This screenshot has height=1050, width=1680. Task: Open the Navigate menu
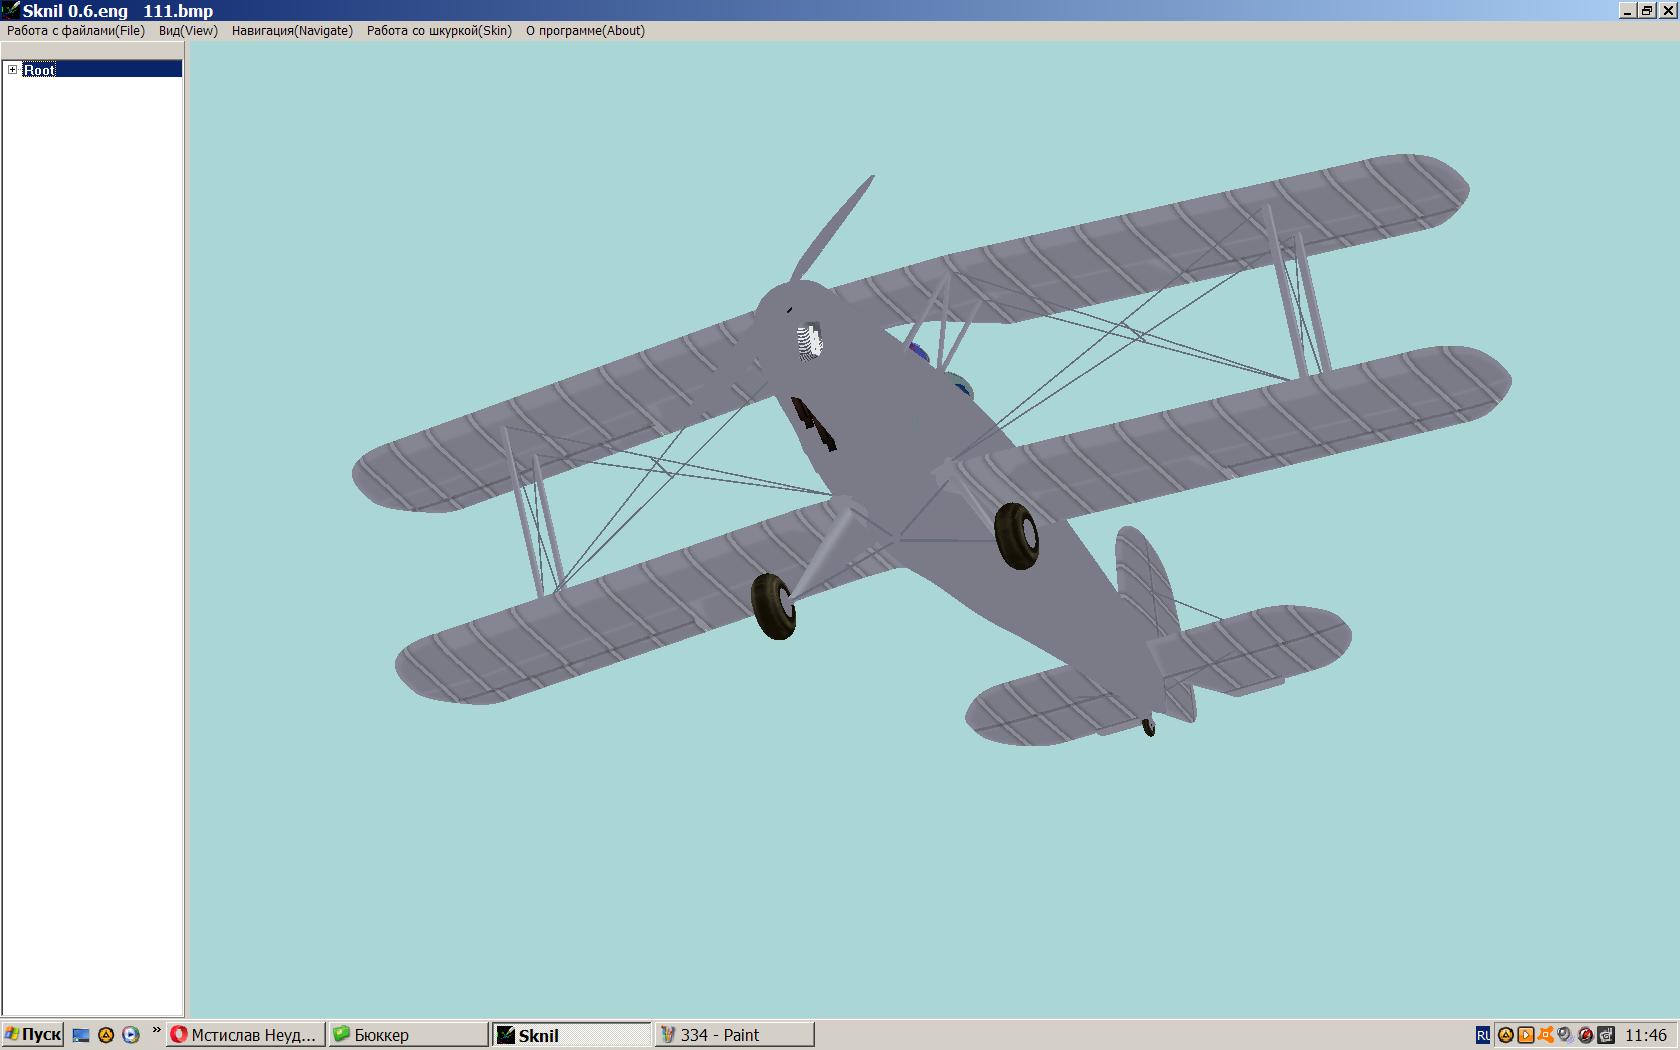pos(292,31)
